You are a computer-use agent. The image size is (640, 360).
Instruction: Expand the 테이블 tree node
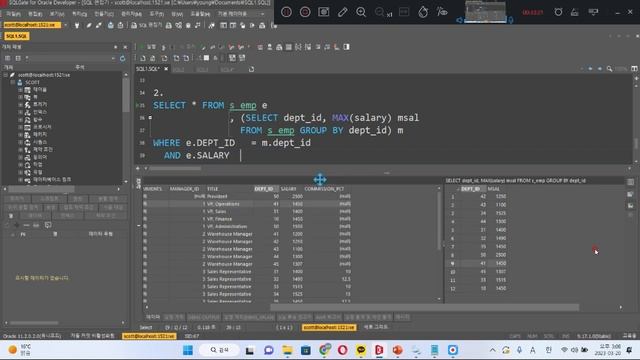coord(20,90)
